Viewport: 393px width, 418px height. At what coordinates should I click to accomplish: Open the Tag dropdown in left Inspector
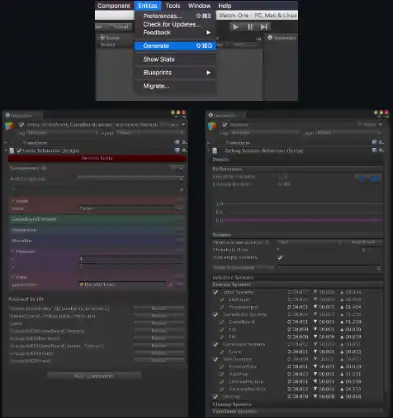coord(62,133)
